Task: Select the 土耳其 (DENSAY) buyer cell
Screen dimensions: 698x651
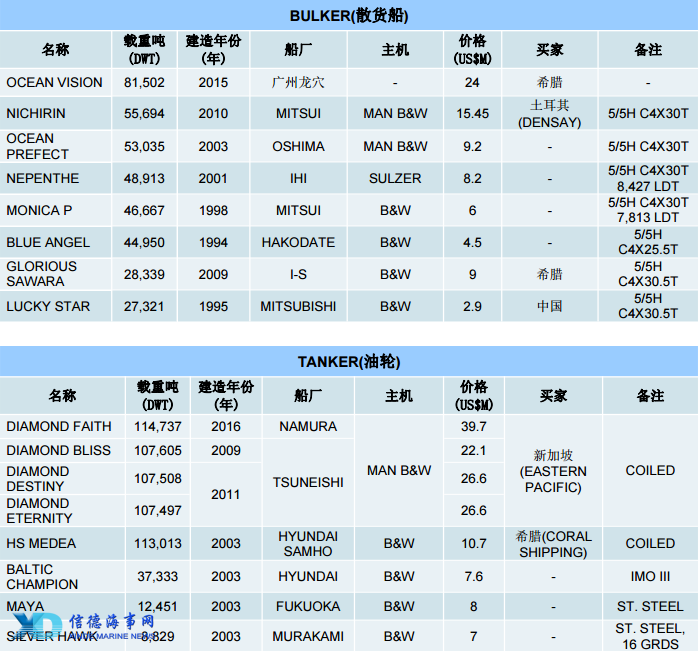Action: [x=549, y=114]
